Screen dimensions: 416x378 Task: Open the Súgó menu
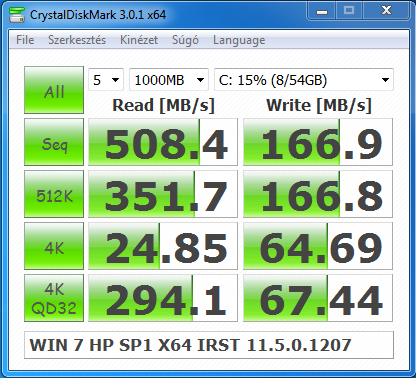pyautogui.click(x=185, y=40)
